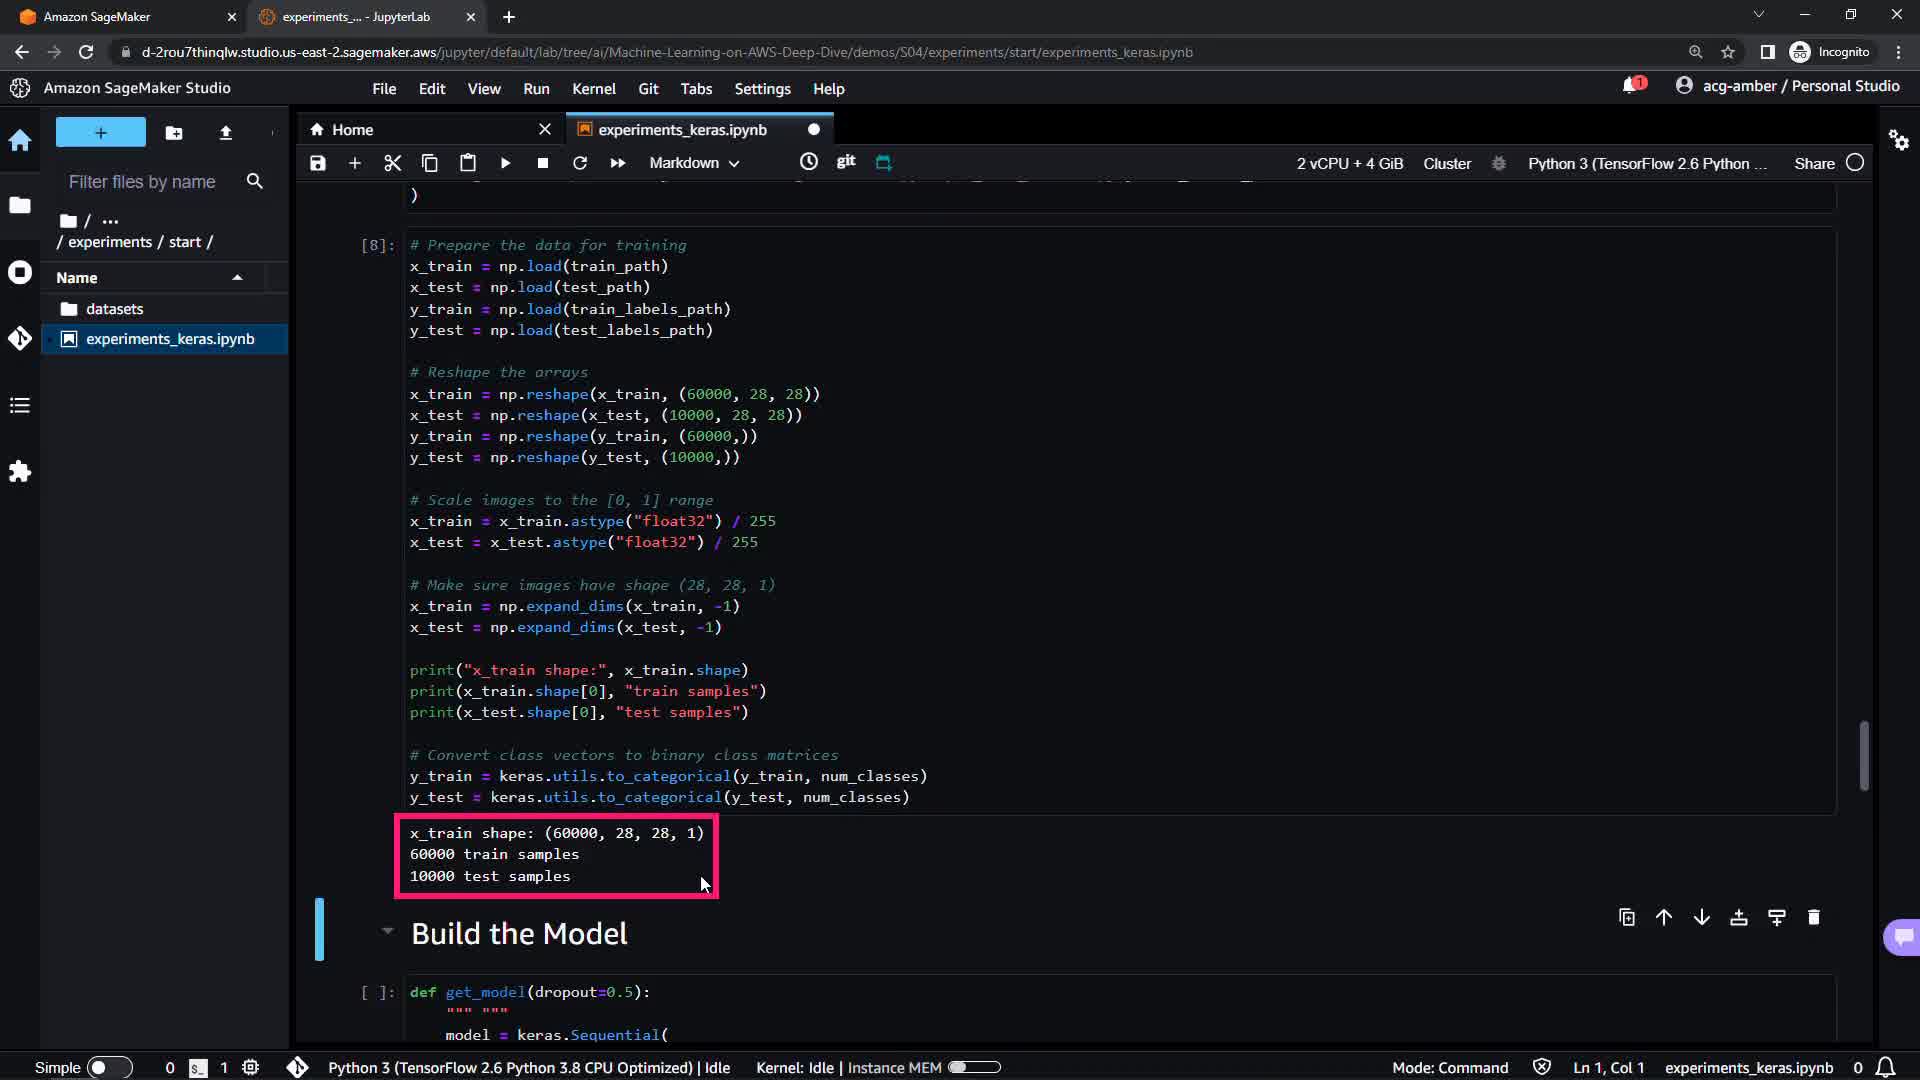Toggle the Share notebook circle
Image resolution: width=1920 pixels, height=1080 pixels.
(1855, 163)
